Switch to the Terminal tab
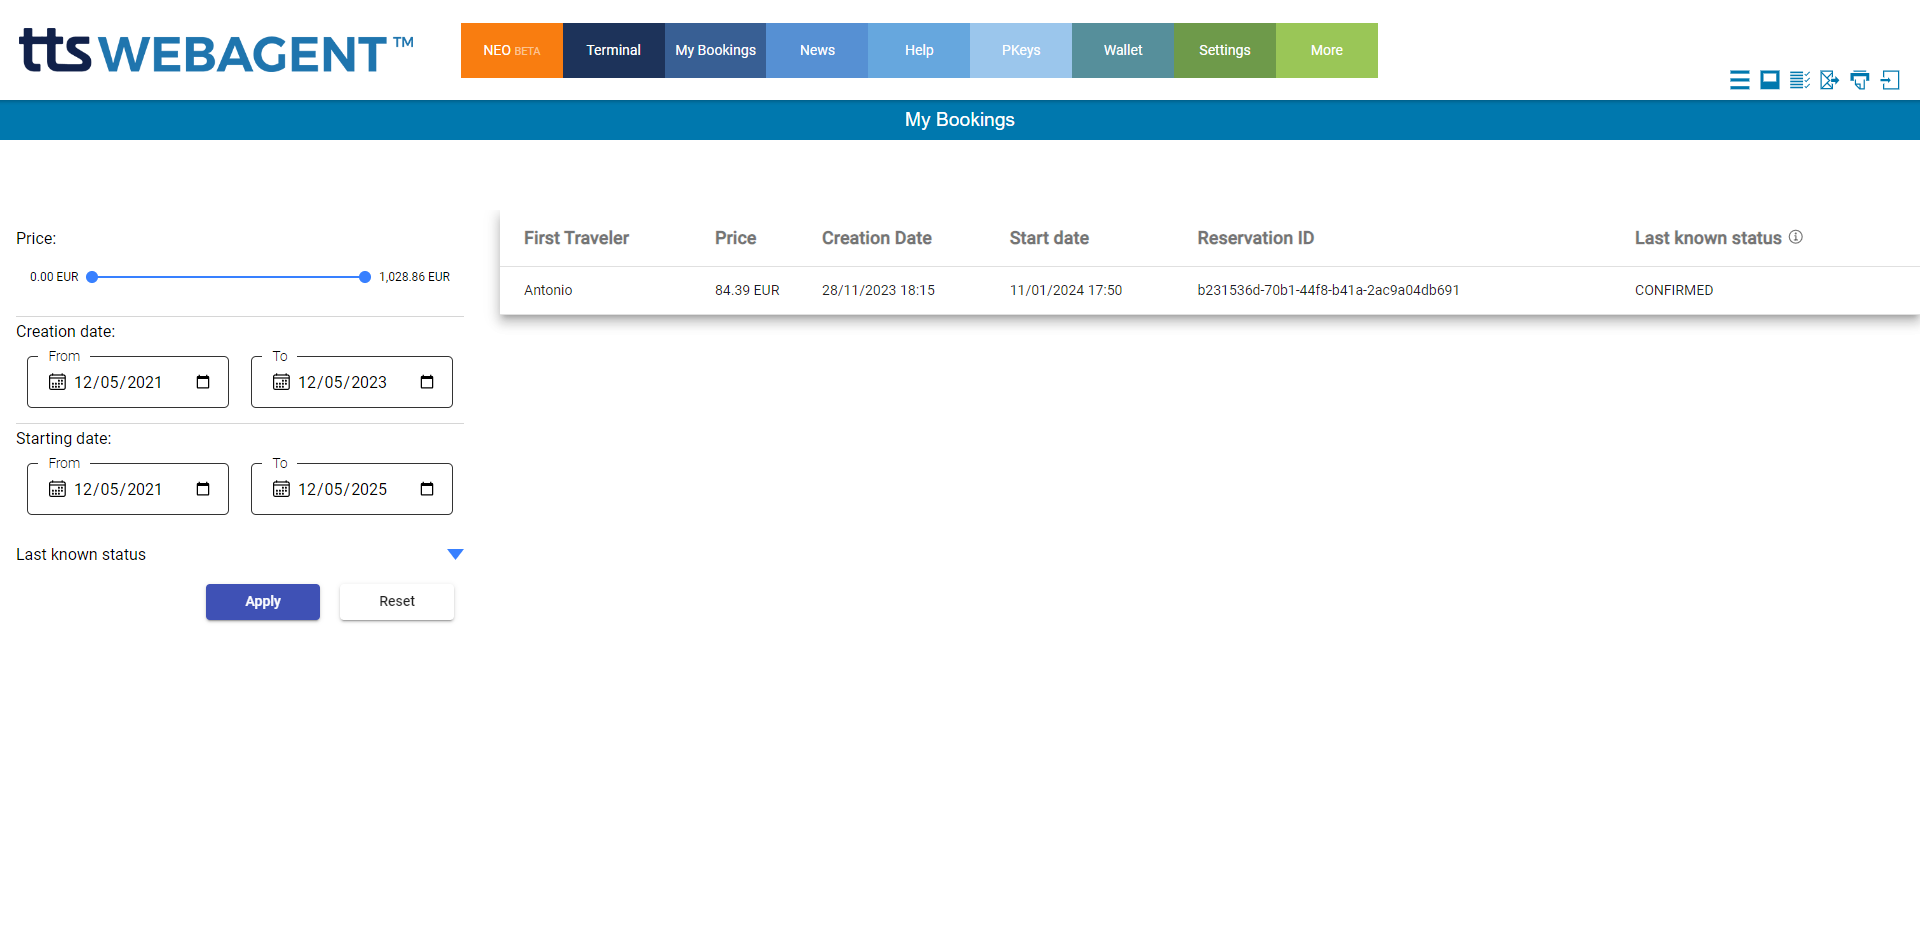 click(x=613, y=50)
